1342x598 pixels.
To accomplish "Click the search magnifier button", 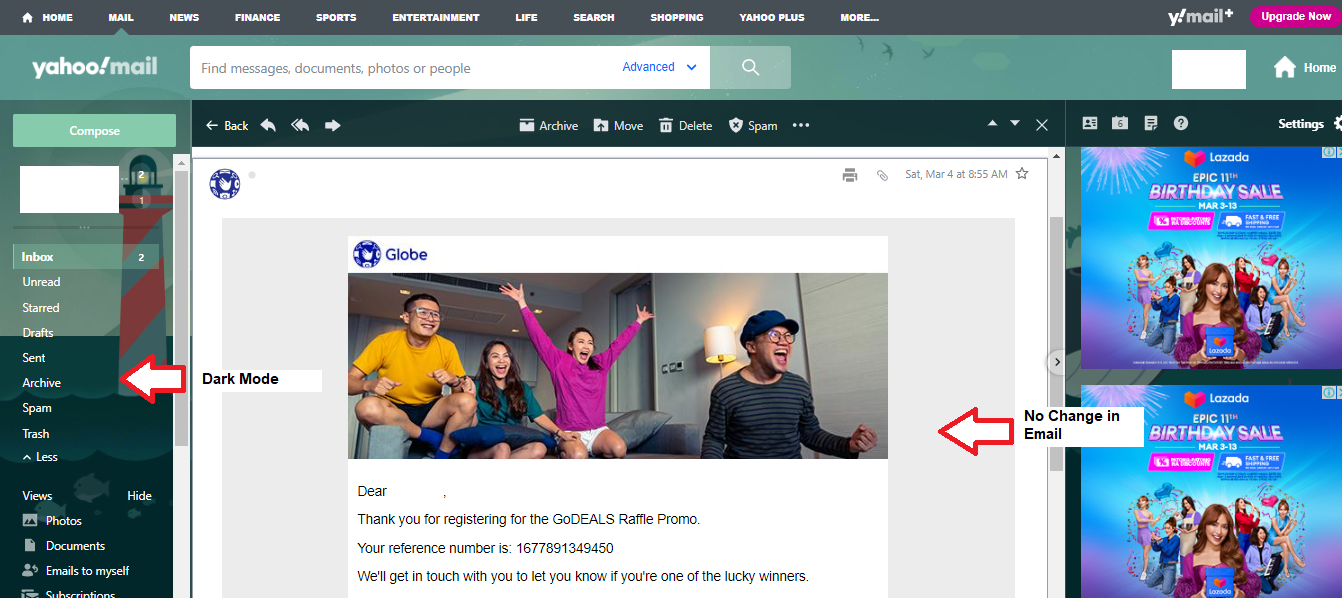I will [x=751, y=68].
